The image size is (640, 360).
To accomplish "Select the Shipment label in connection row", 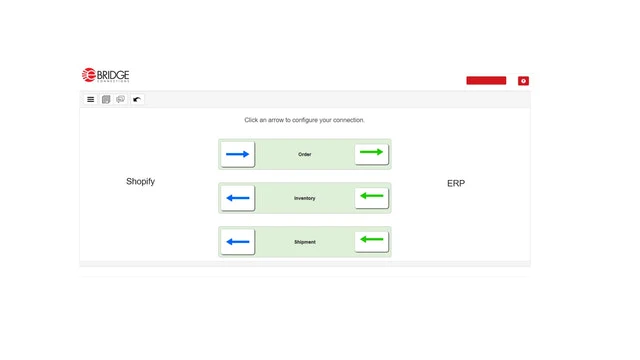I will click(304, 242).
